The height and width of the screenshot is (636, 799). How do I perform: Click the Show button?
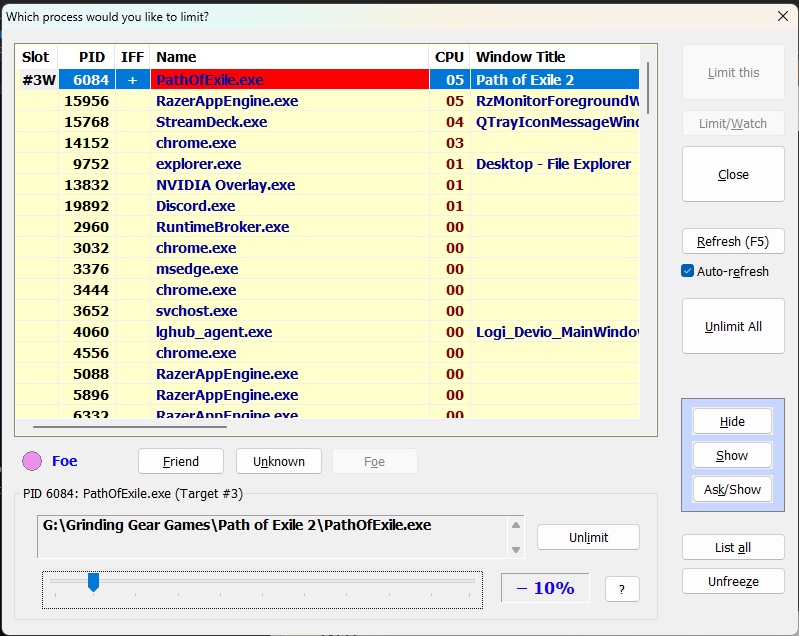(x=732, y=455)
